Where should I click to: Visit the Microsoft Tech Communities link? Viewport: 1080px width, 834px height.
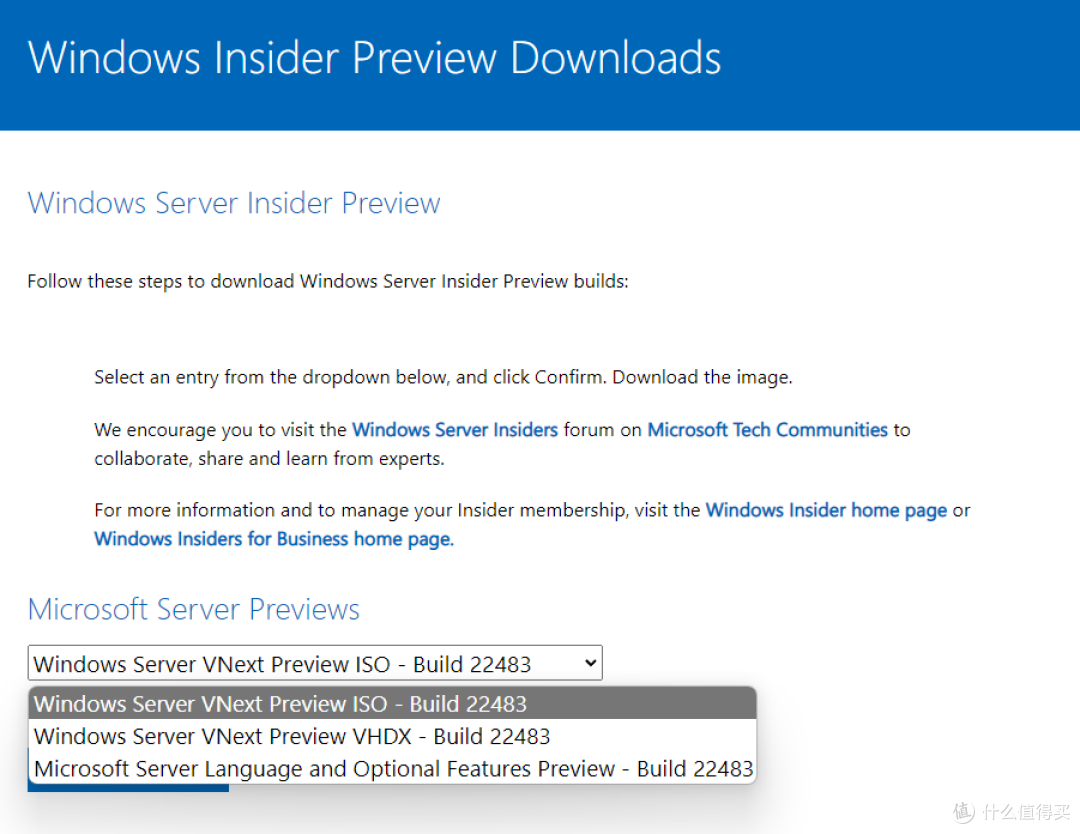767,429
